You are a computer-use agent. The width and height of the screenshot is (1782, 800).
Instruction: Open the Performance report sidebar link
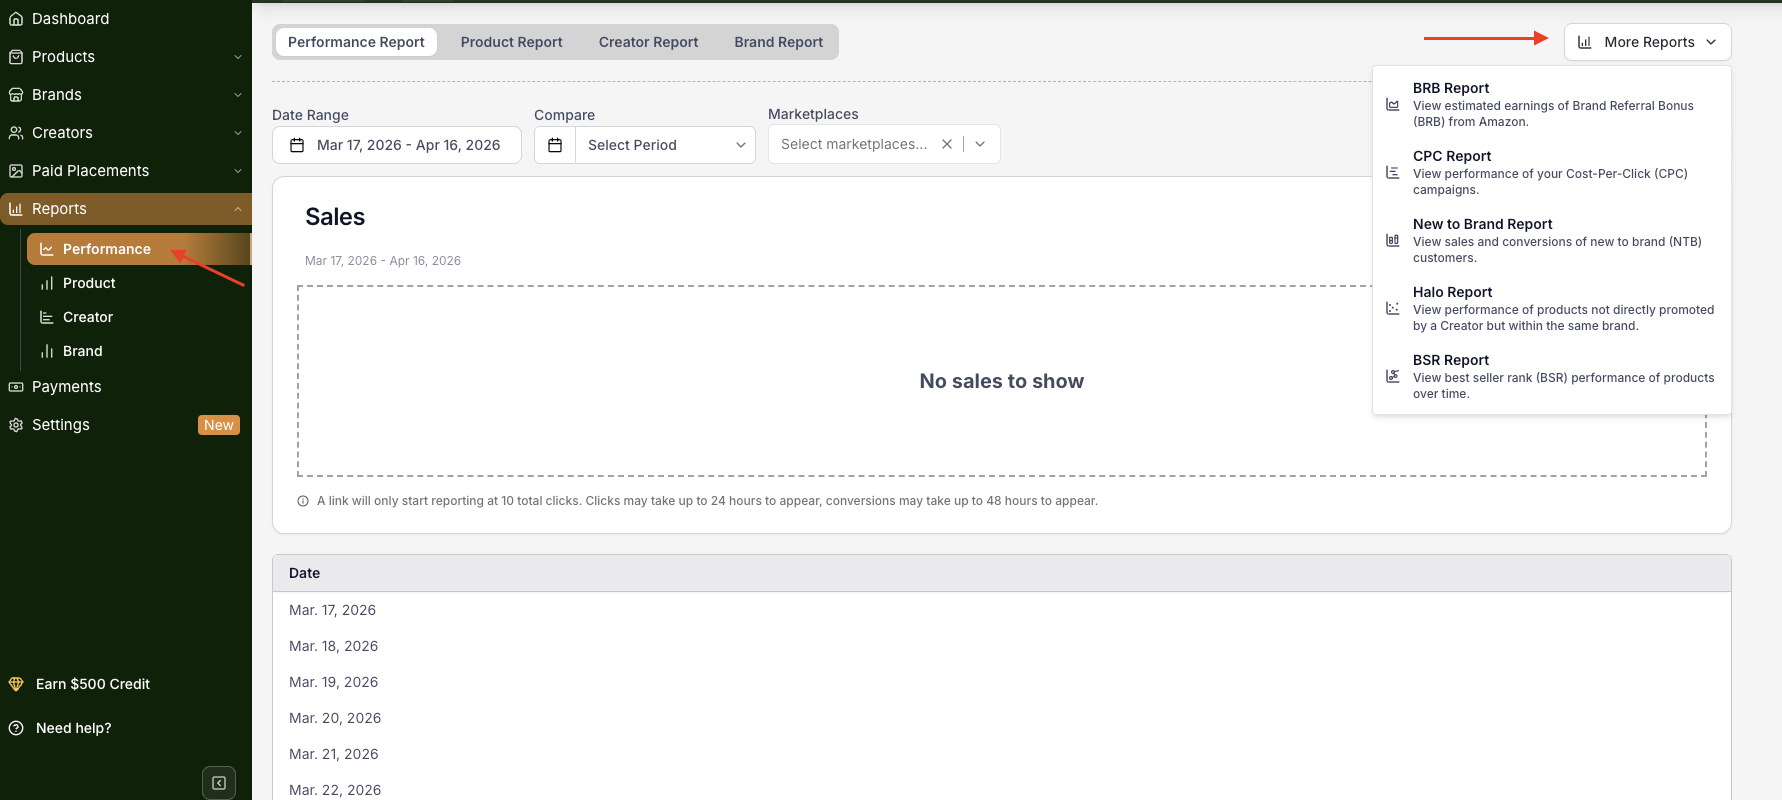(139, 249)
